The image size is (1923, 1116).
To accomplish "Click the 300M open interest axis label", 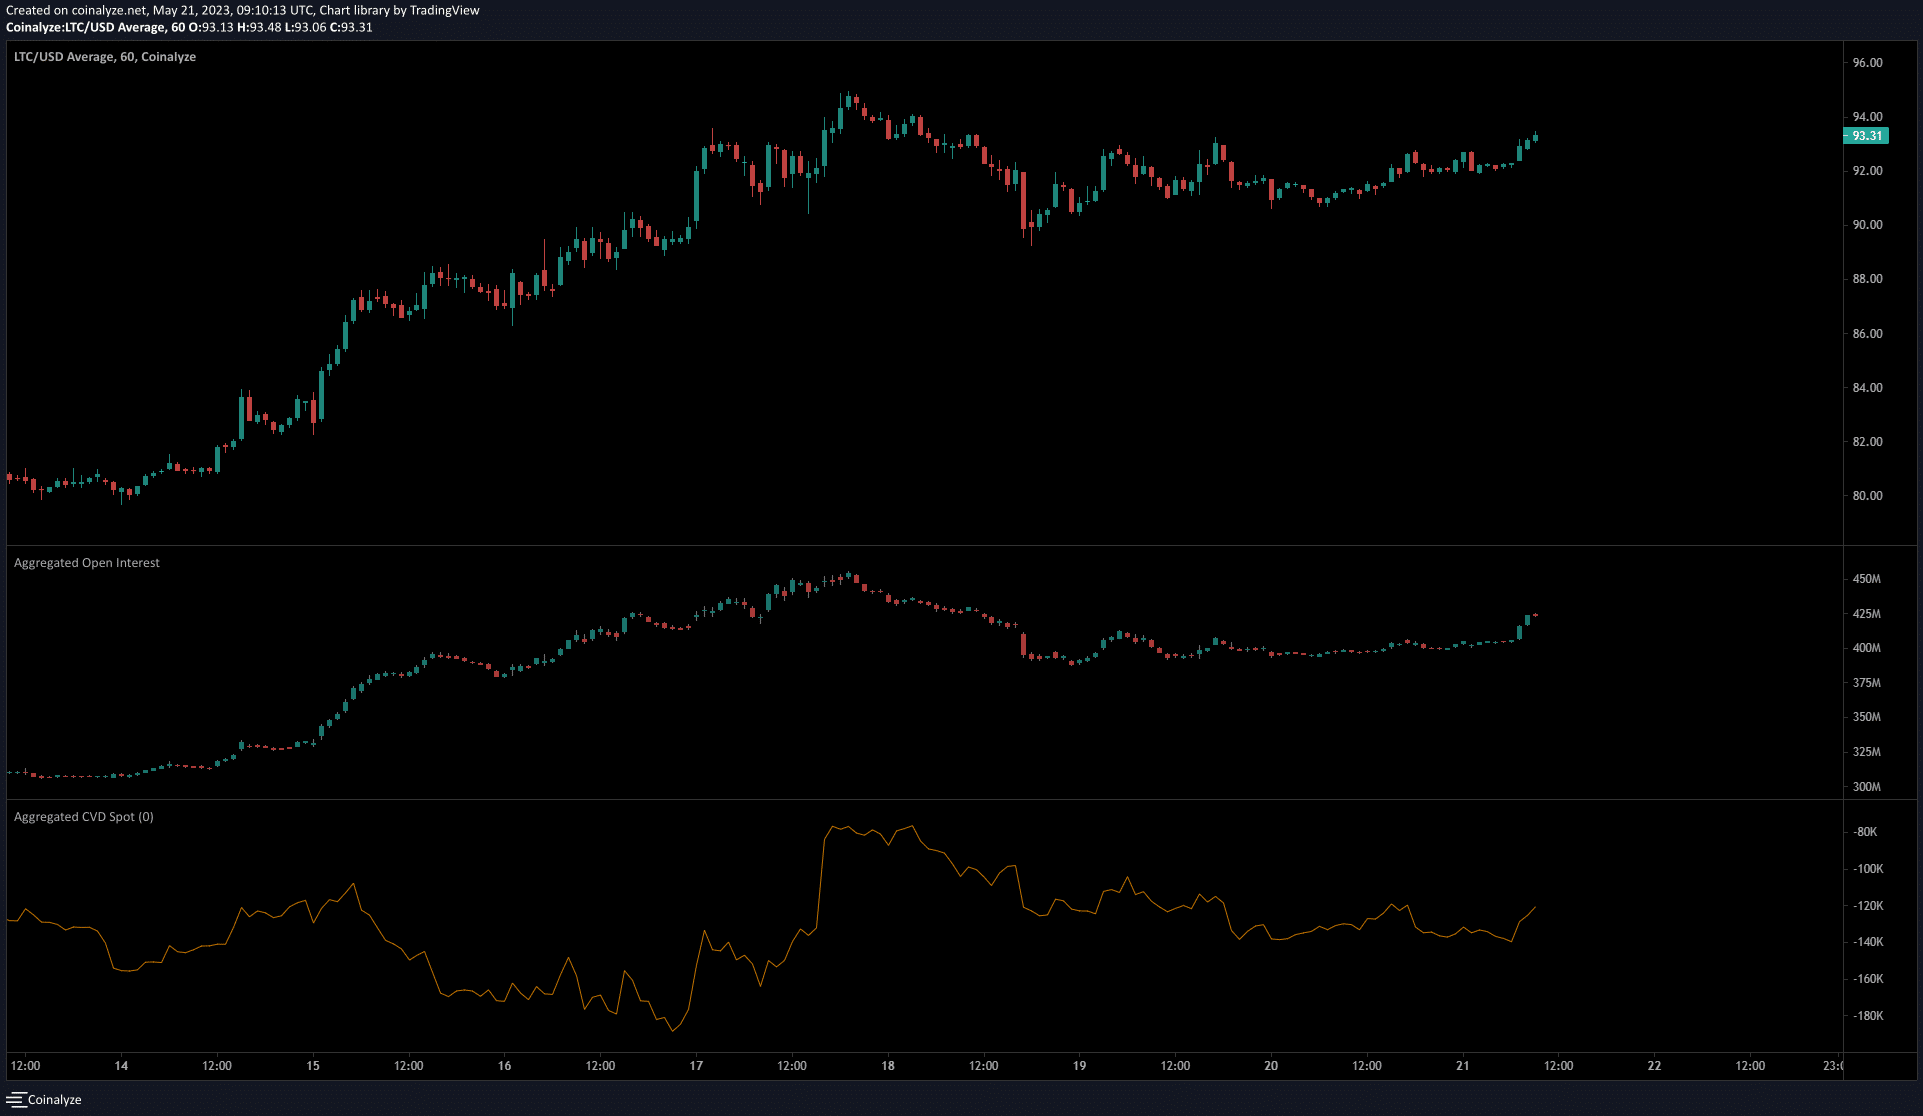I will coord(1866,787).
